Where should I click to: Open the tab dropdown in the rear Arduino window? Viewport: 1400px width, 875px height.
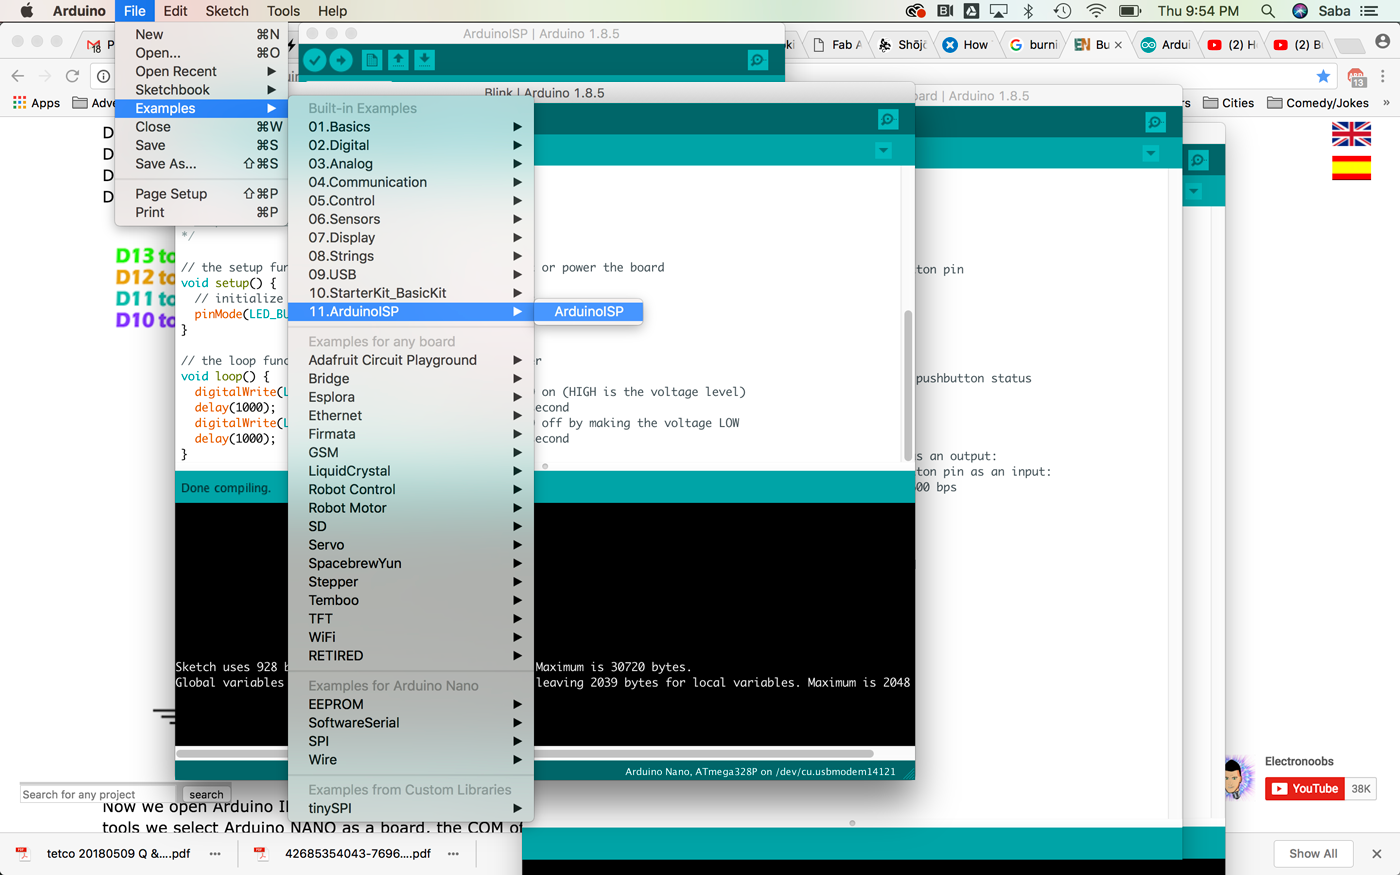[1151, 153]
